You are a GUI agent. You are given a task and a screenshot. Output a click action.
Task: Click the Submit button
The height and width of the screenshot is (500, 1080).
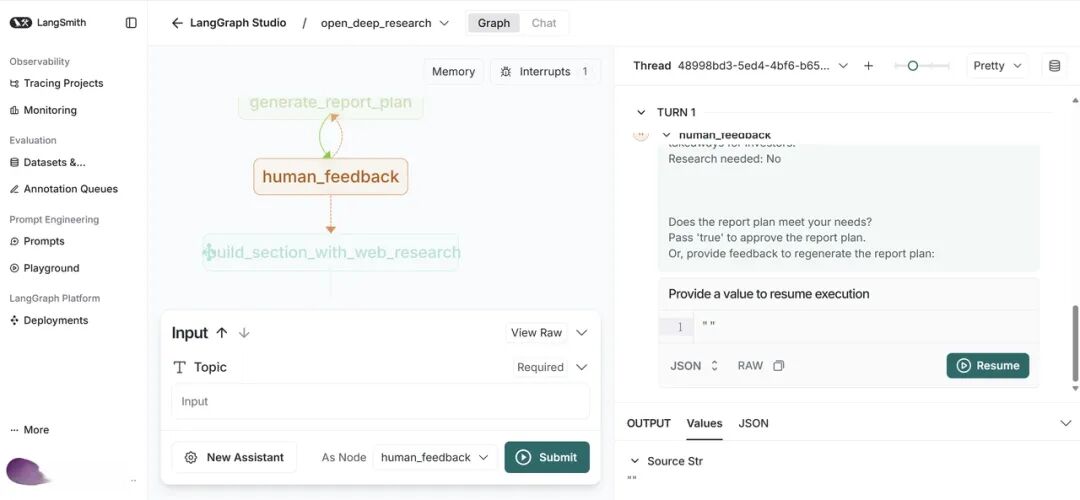click(547, 457)
